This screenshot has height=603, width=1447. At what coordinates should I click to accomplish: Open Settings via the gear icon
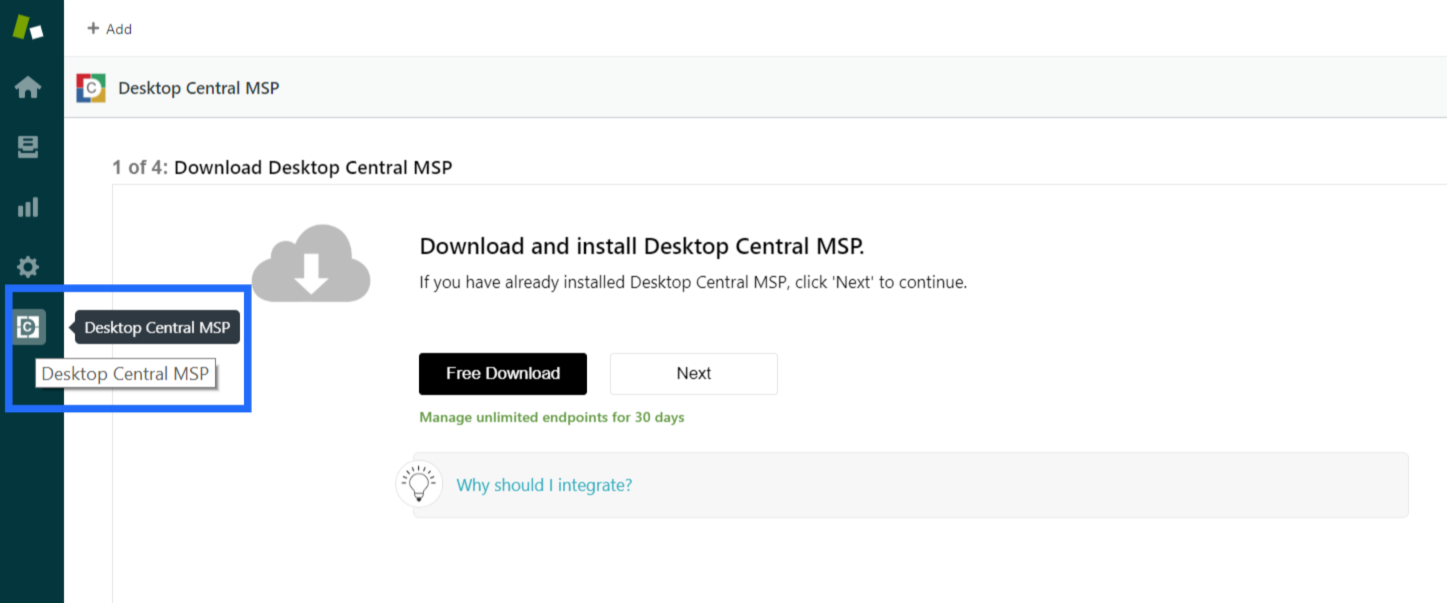[x=29, y=267]
